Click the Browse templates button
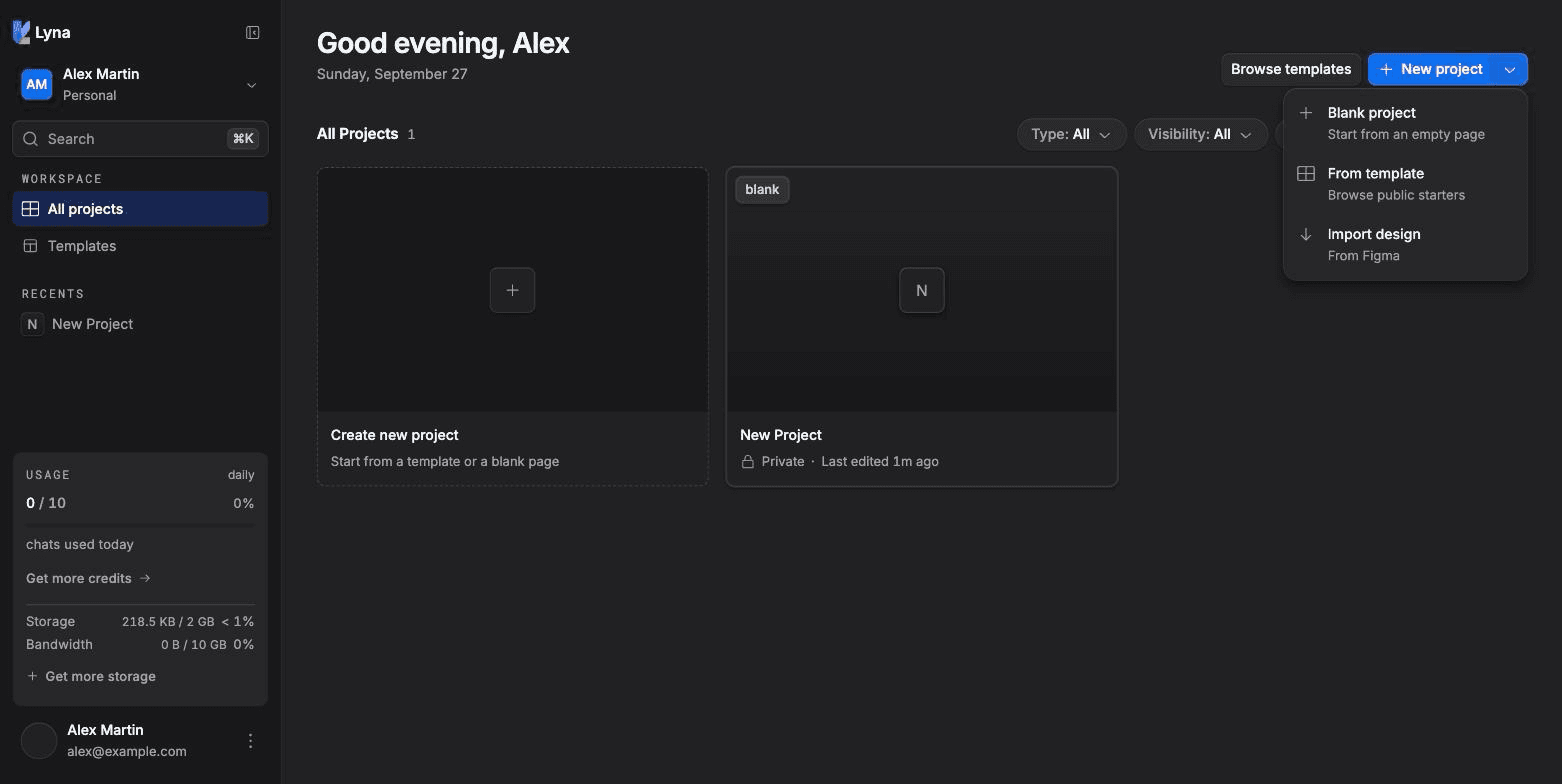The width and height of the screenshot is (1562, 784). tap(1291, 69)
